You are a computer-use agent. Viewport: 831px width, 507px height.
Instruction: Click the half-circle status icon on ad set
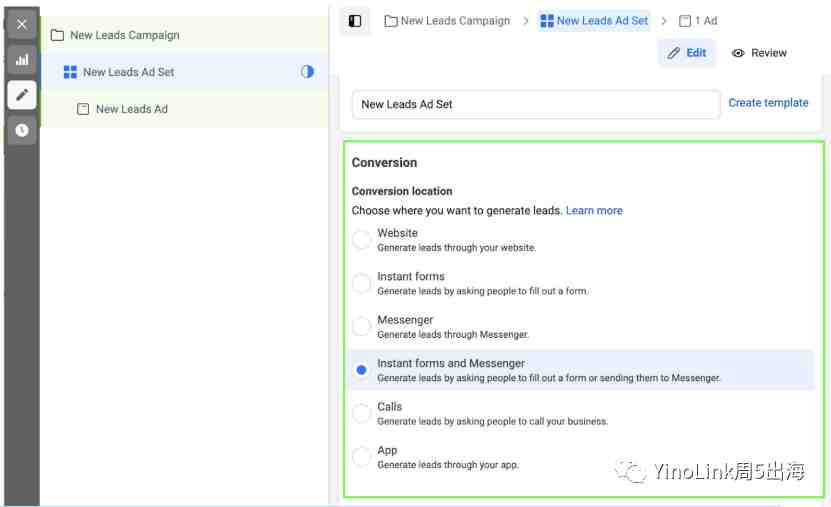pyautogui.click(x=307, y=72)
